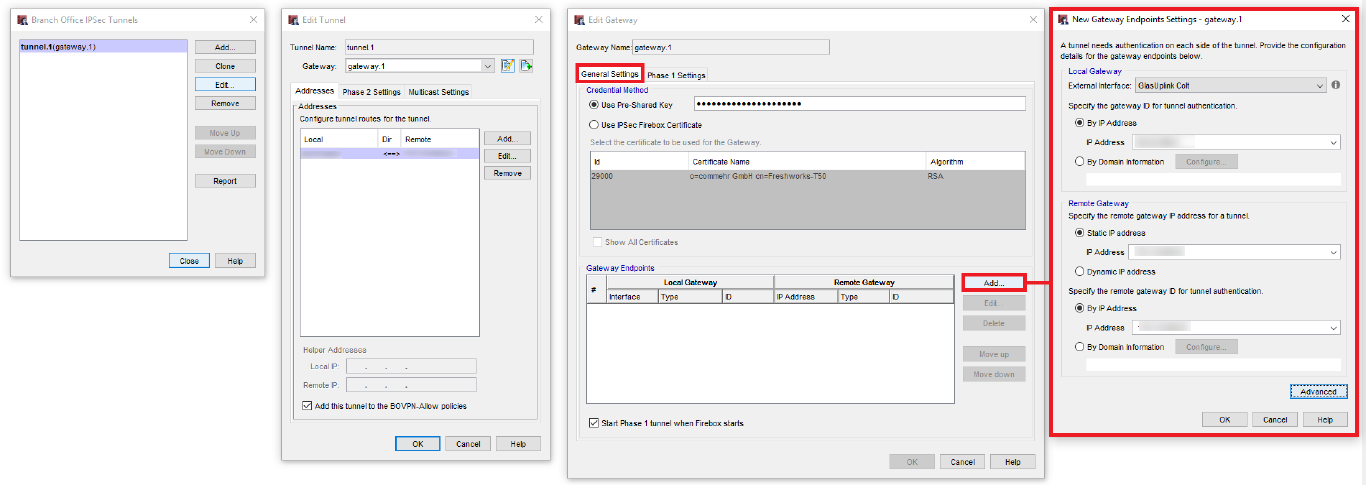Uncheck Add this tunnel to BOVPN-Allow policies
Image resolution: width=1366 pixels, height=485 pixels.
pyautogui.click(x=307, y=406)
